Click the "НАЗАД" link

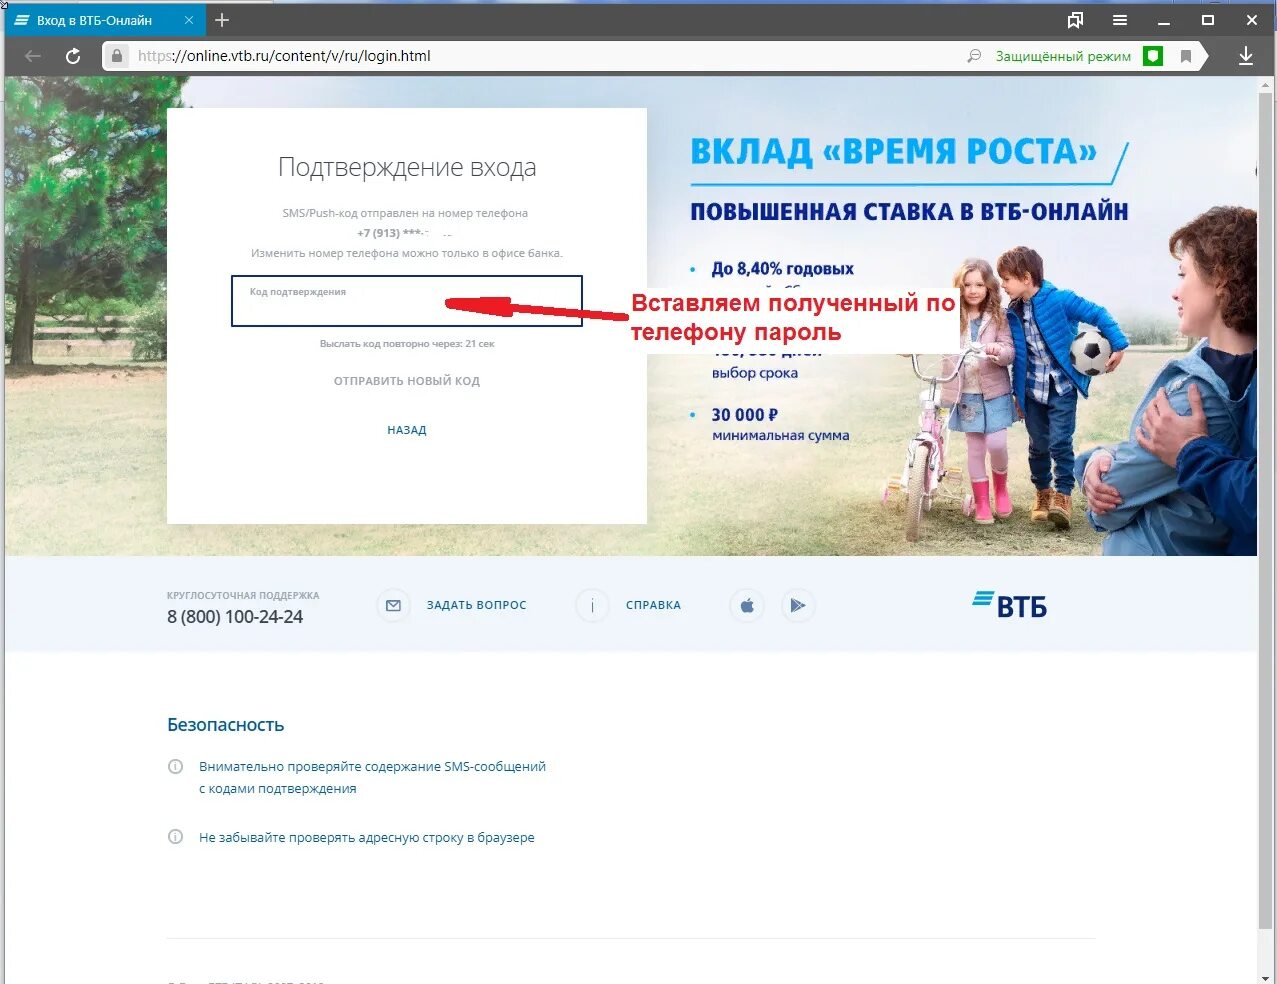click(407, 430)
